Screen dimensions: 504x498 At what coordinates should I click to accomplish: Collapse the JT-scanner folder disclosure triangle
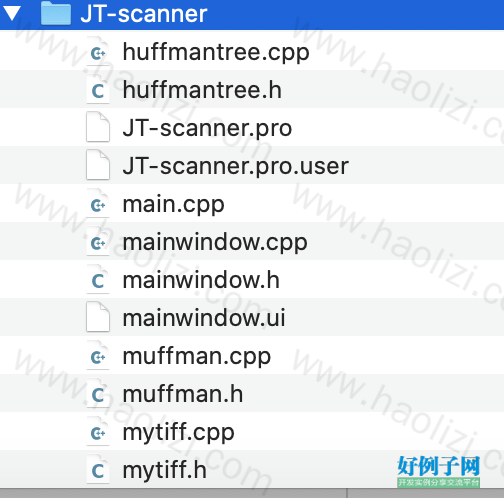pos(12,14)
